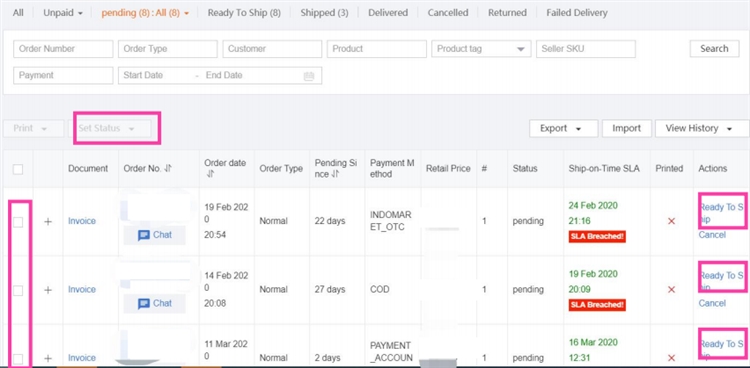The image size is (750, 368).
Task: Click Cancel for the 27 days order
Action: (712, 303)
